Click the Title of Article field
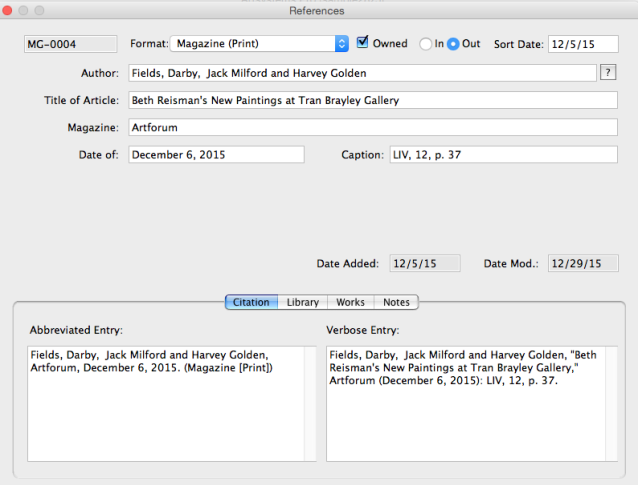 (372, 100)
